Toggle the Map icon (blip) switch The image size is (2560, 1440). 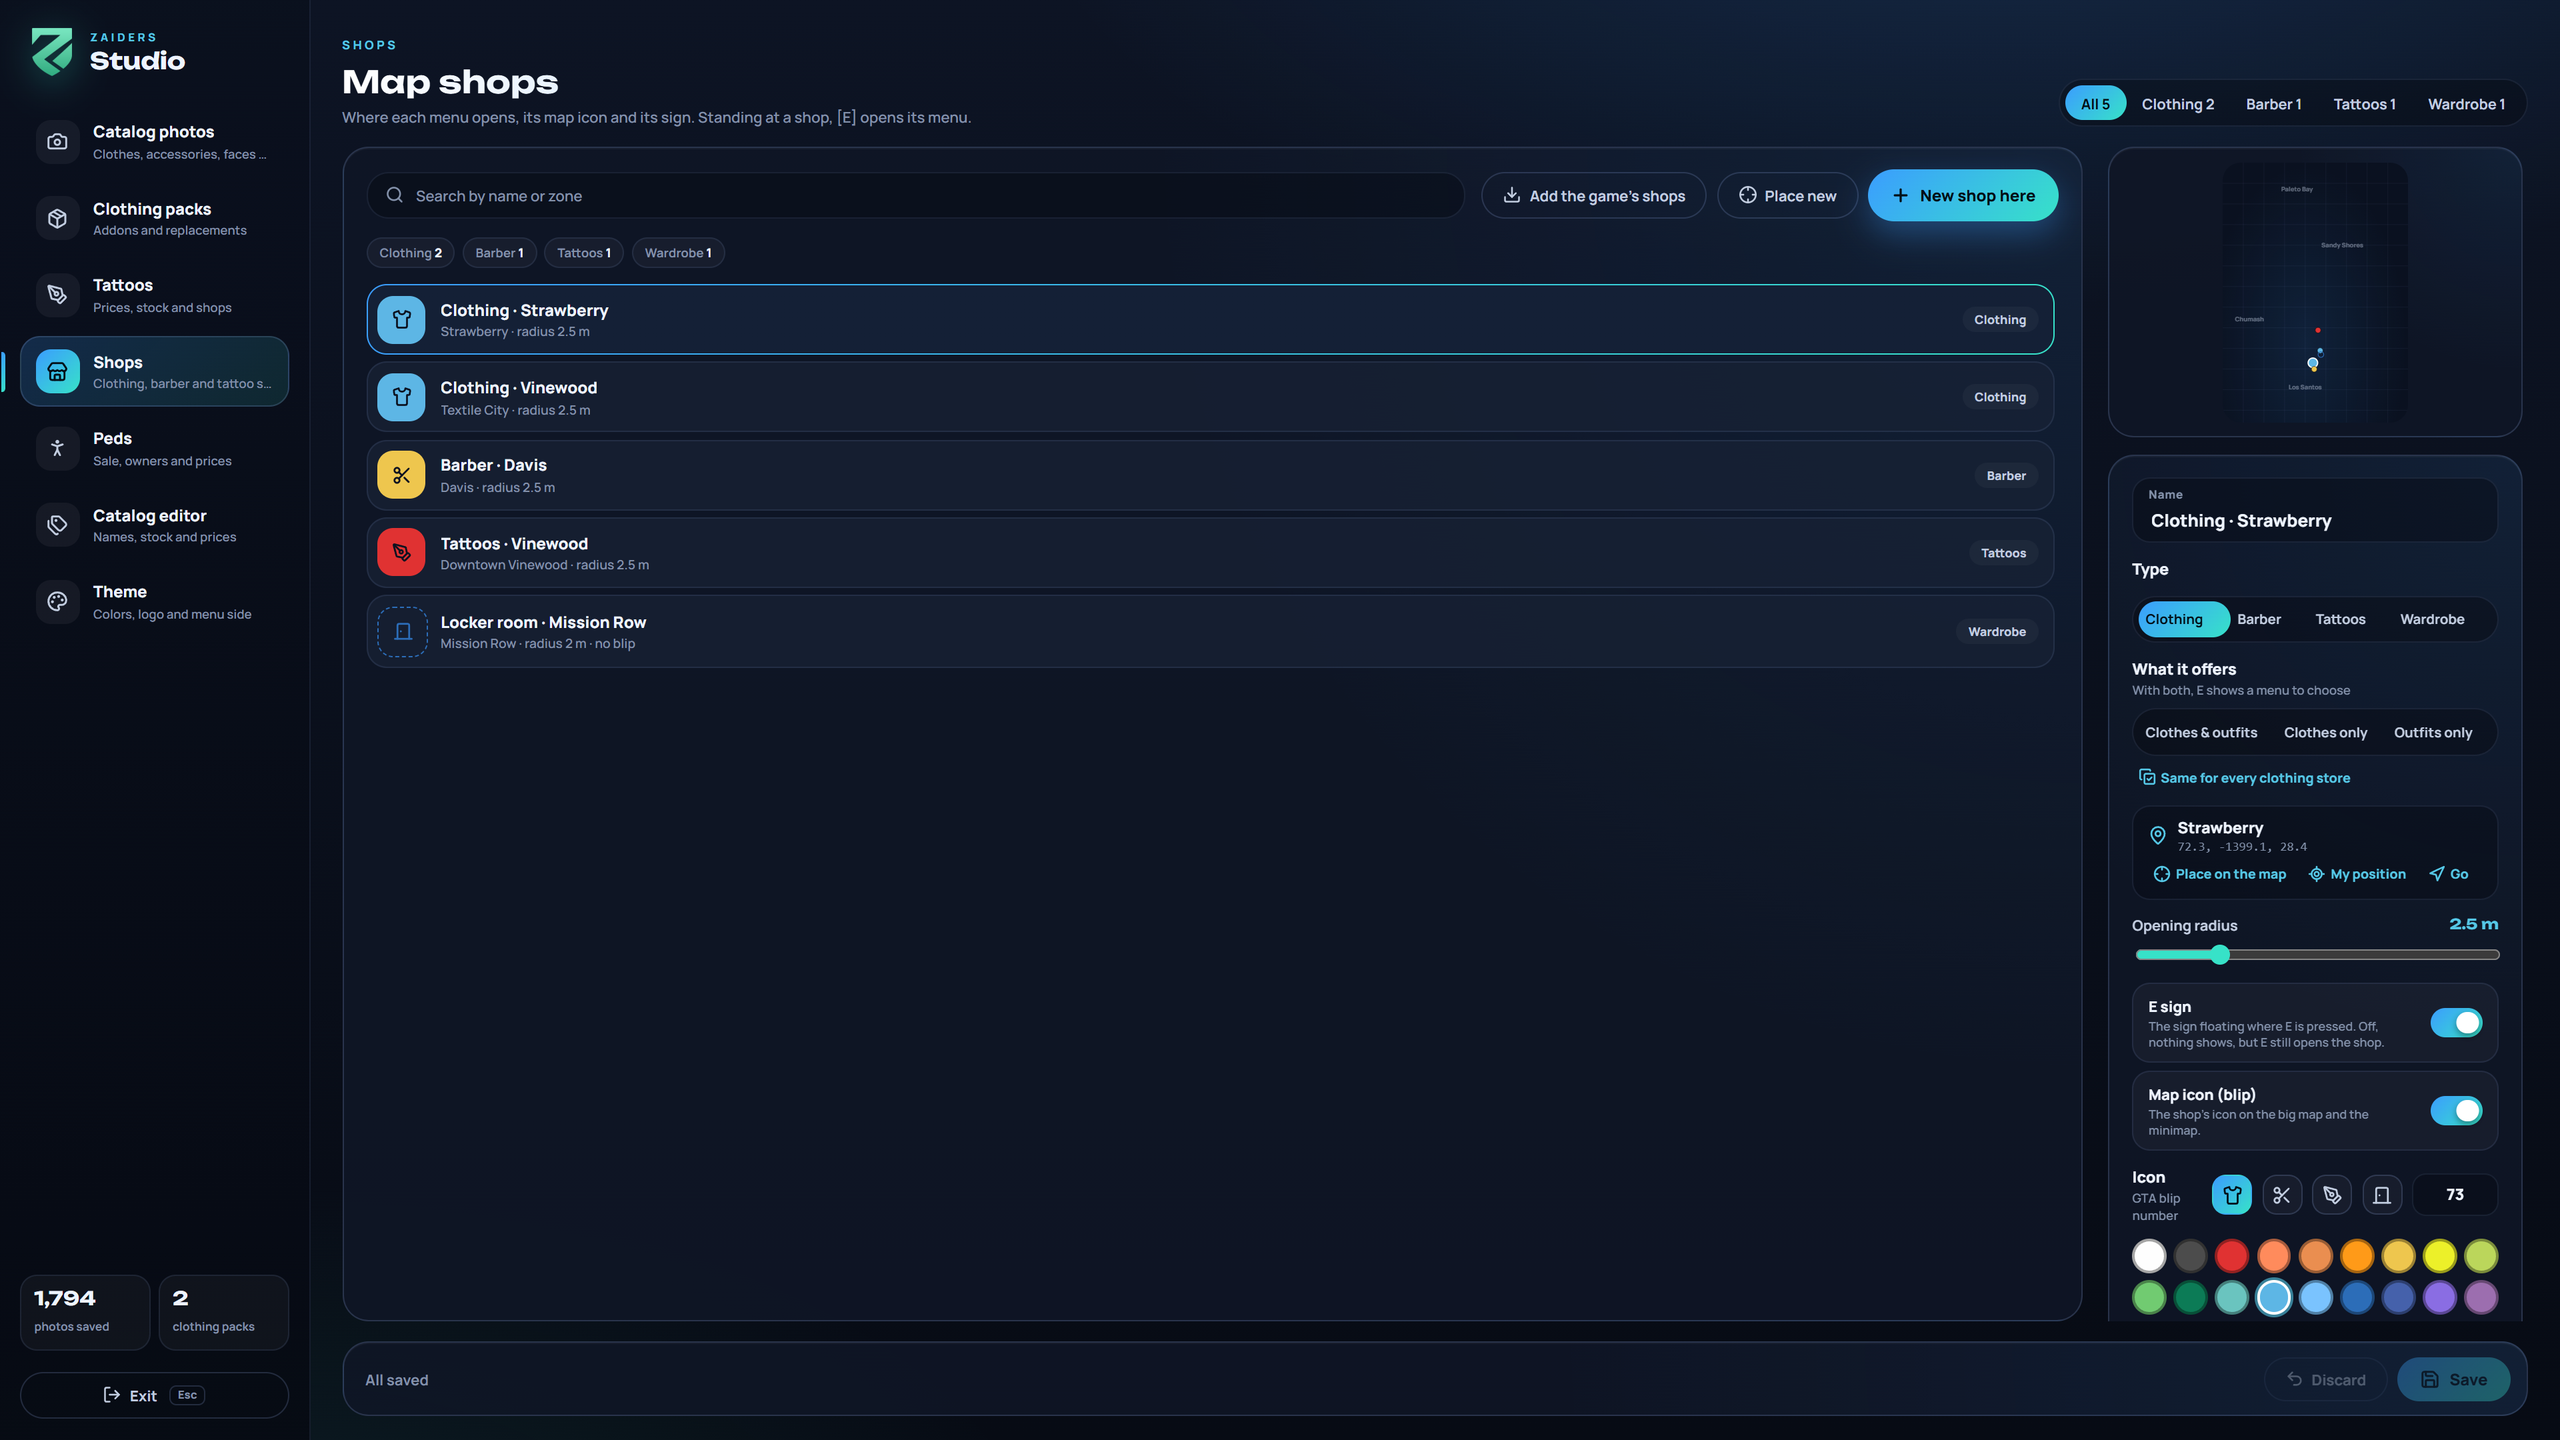[2456, 1111]
